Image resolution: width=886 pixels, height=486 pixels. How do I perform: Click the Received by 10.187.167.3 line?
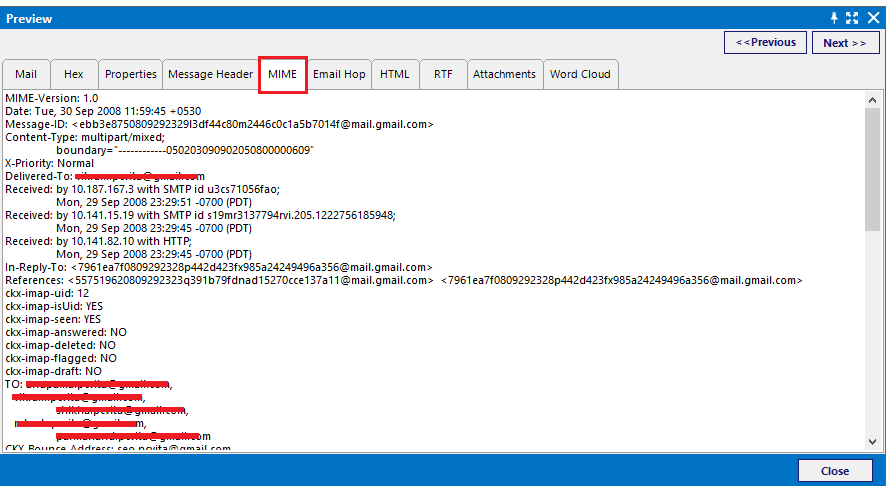pyautogui.click(x=142, y=189)
